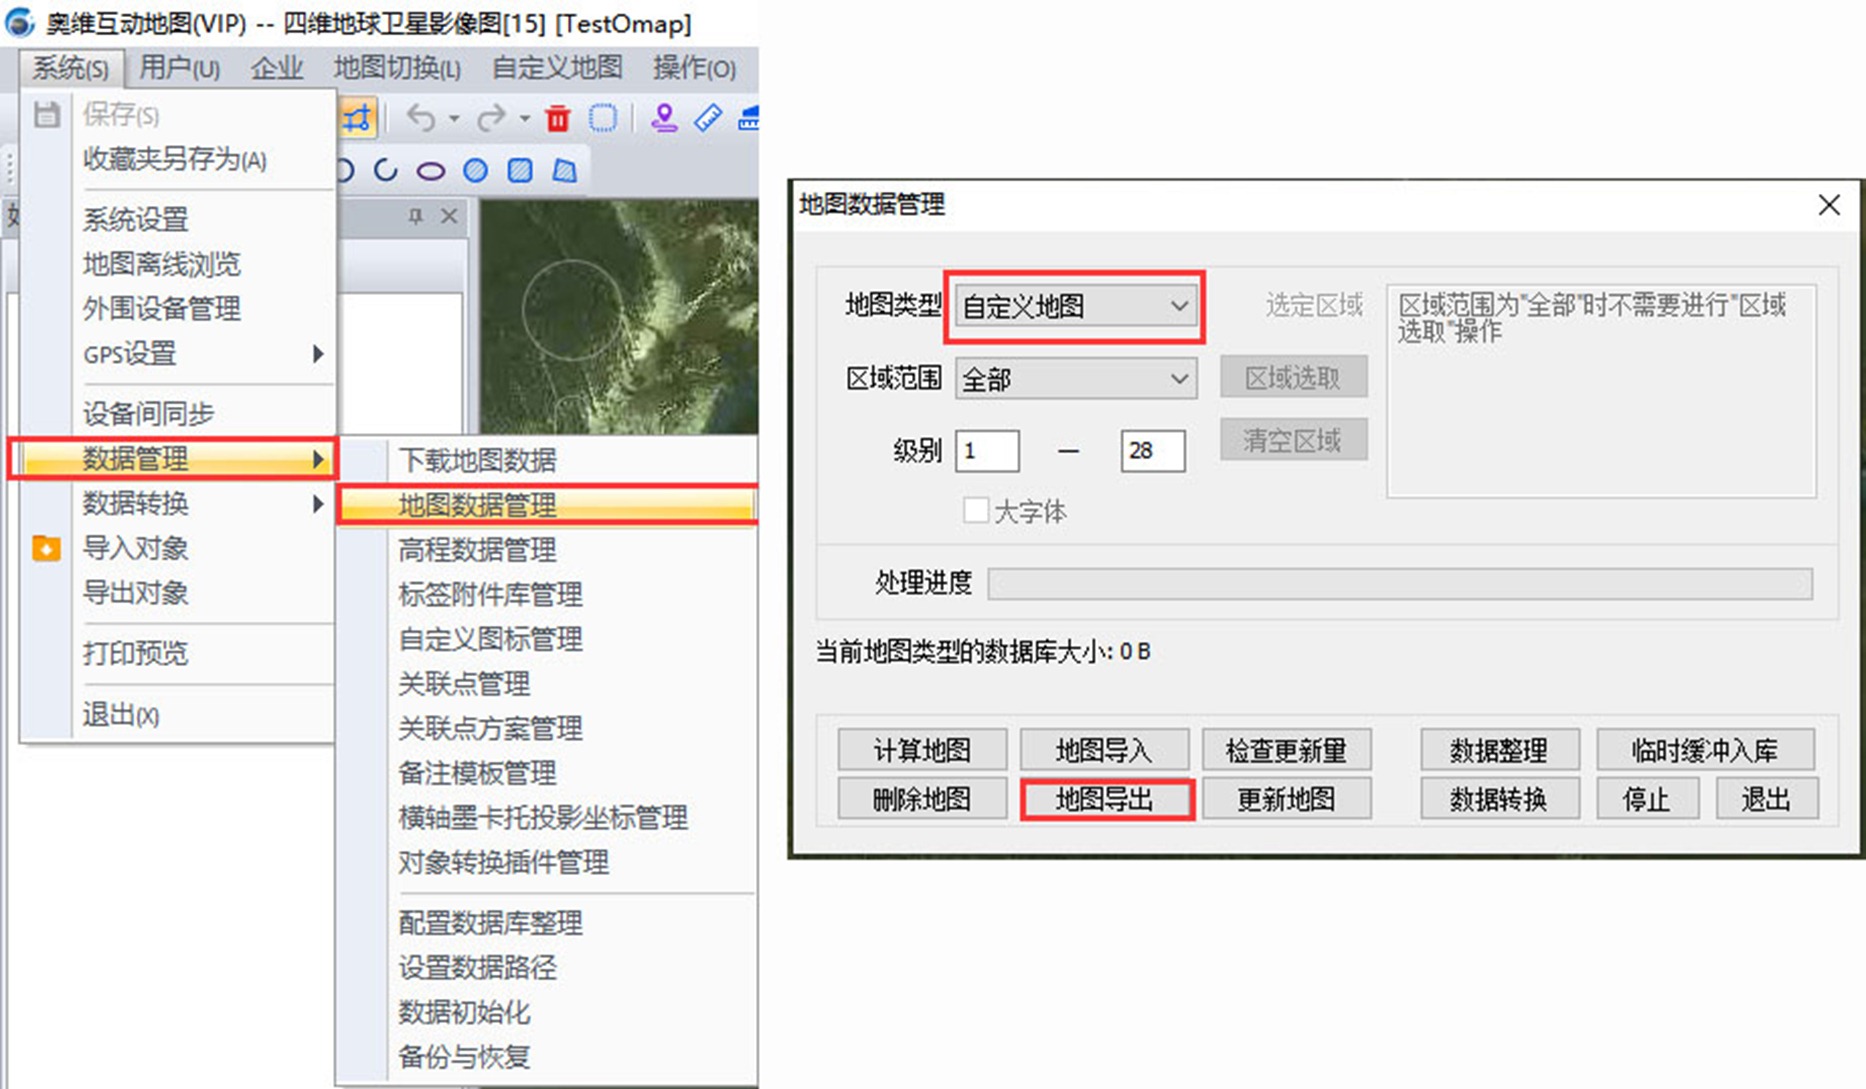The height and width of the screenshot is (1089, 1866).
Task: Select the dashed rectangle selection tool
Action: tap(603, 119)
